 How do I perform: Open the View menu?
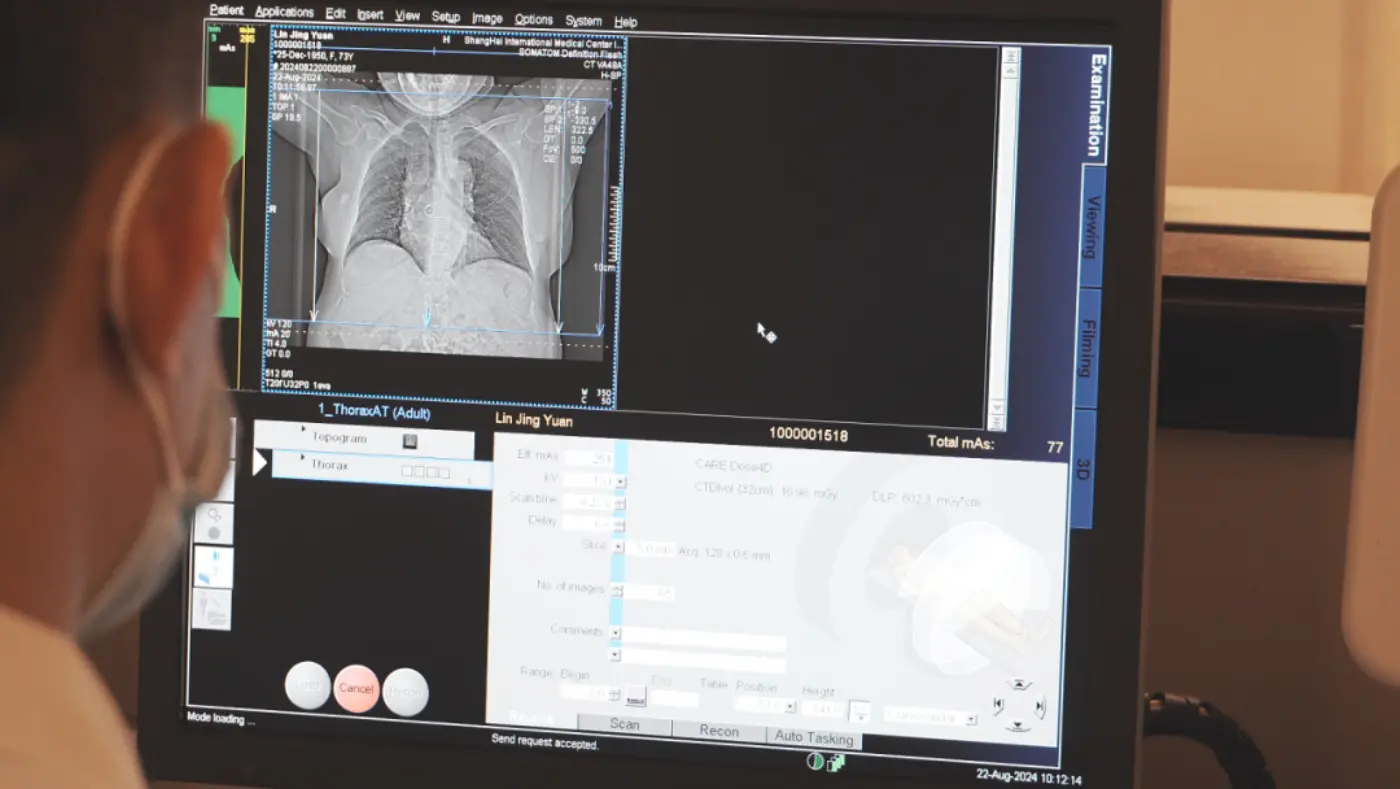[407, 15]
